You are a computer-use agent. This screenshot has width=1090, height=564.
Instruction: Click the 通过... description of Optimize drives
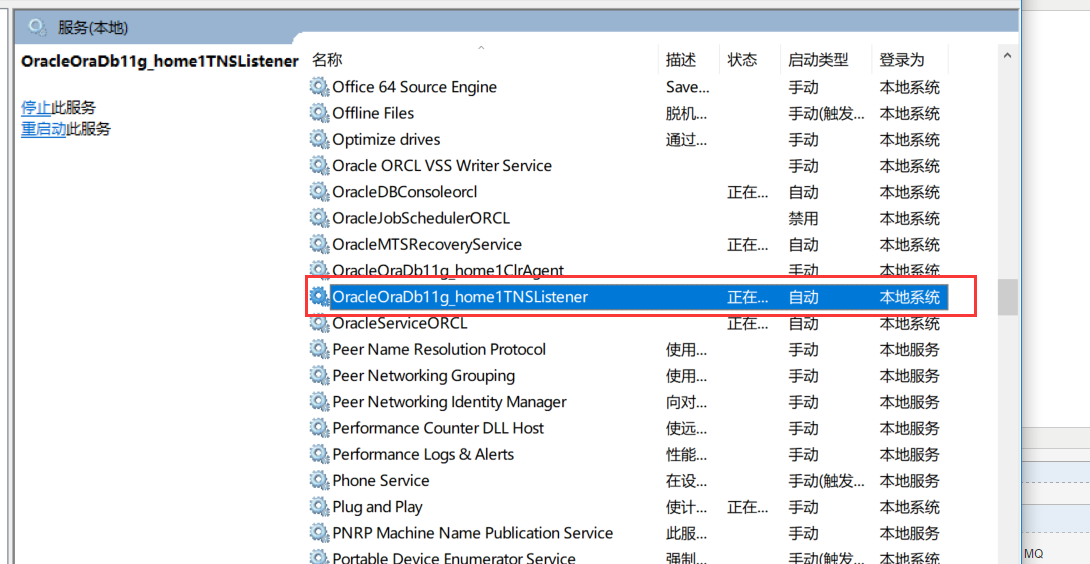coord(686,140)
